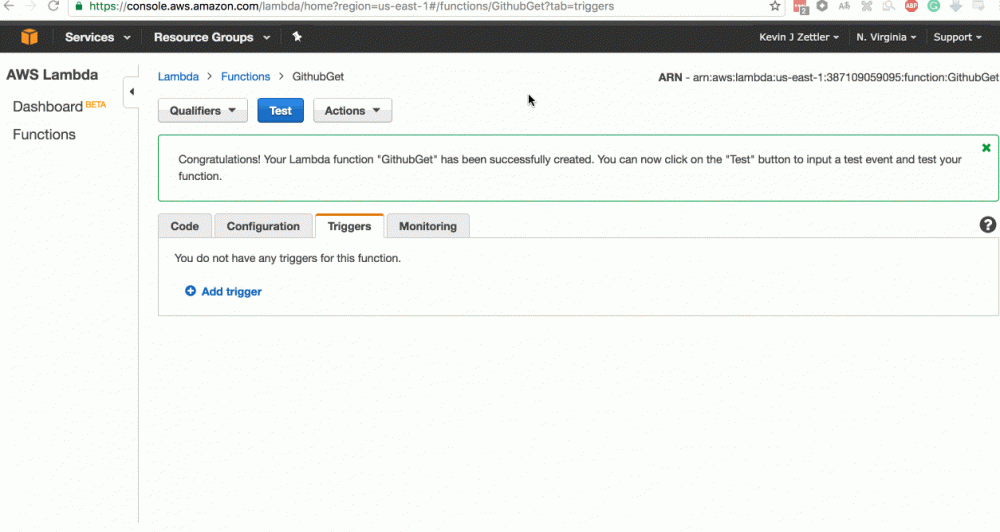Open the Grammarly extension icon
This screenshot has height=532, width=1000.
coord(934,6)
